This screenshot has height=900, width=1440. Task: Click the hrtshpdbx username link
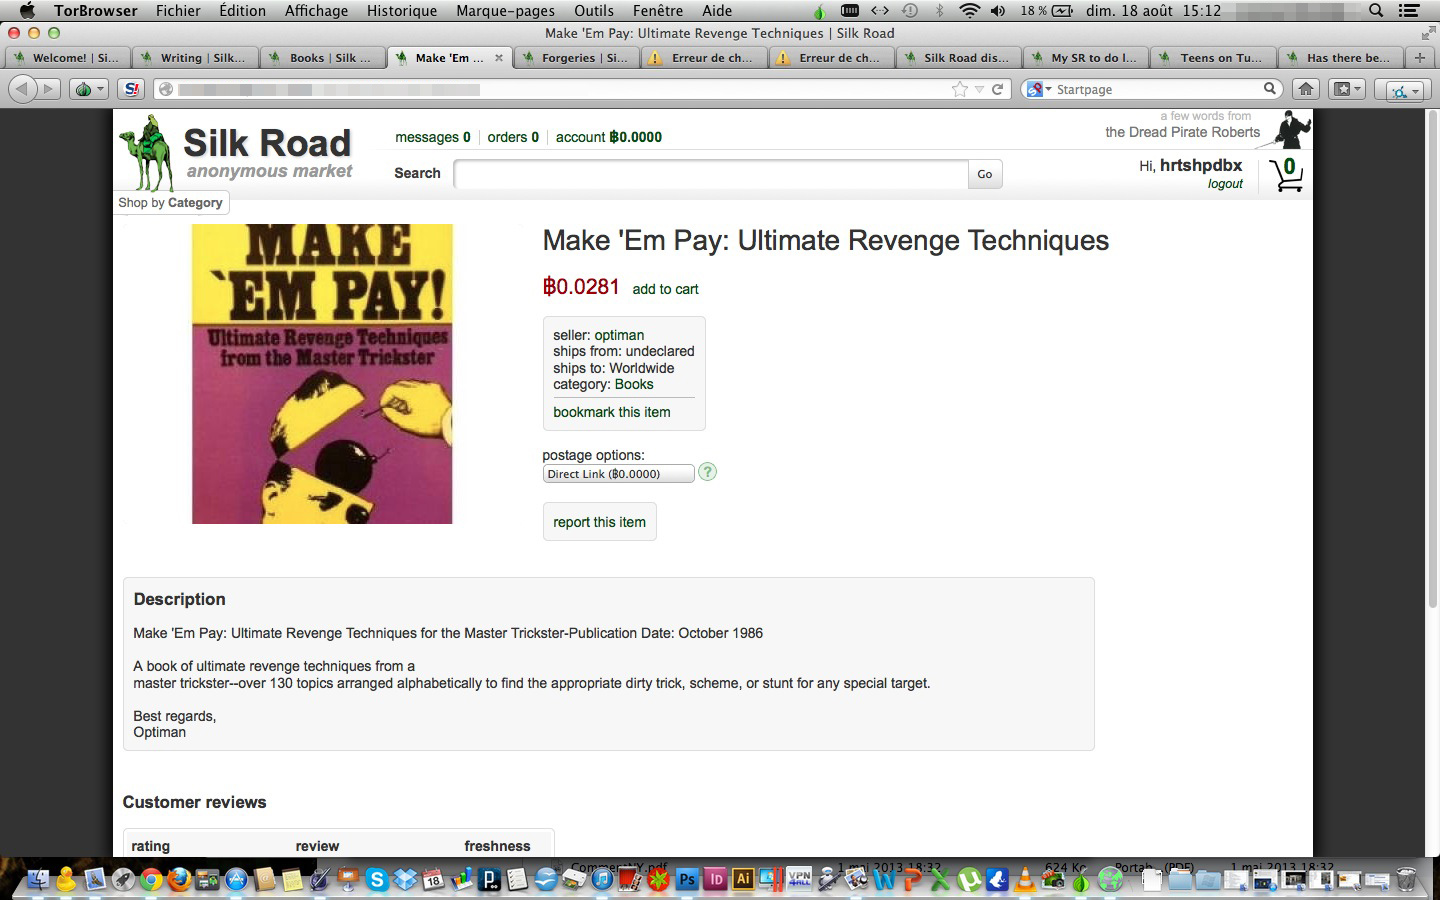tap(1201, 165)
